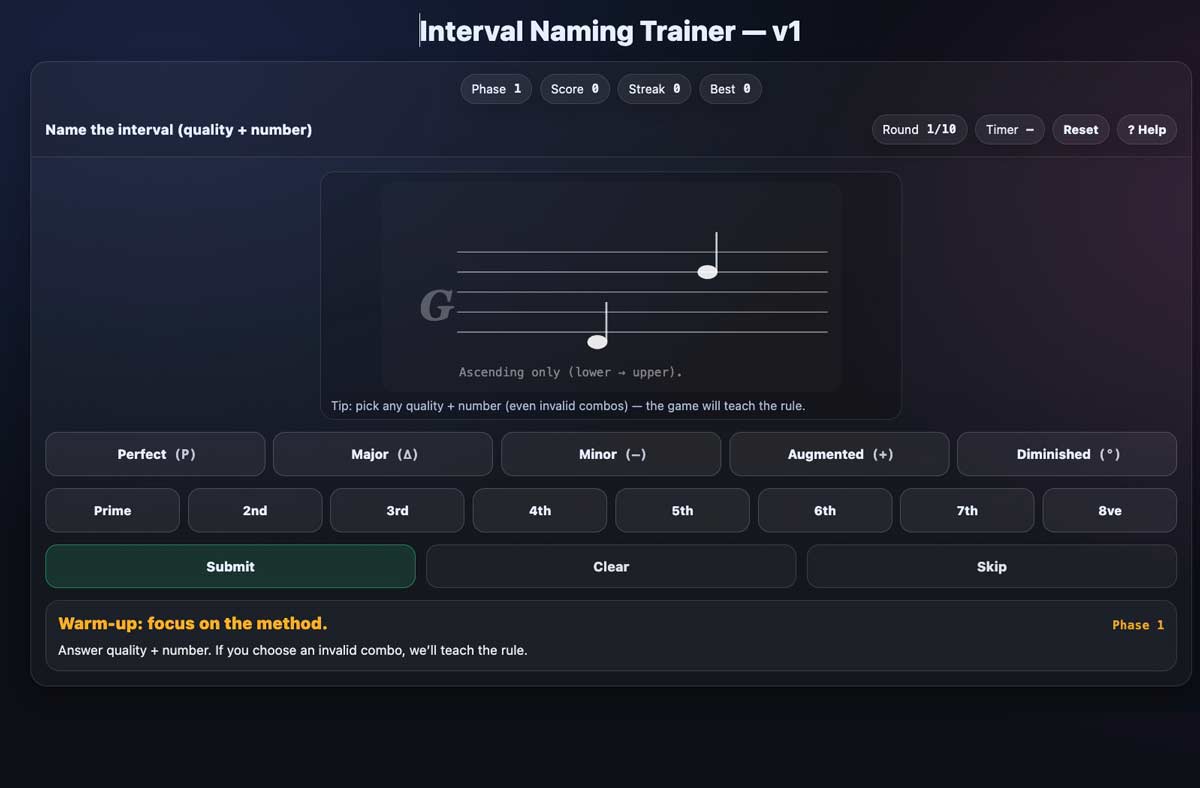Click the Streak counter badge
1200x788 pixels.
coord(654,89)
